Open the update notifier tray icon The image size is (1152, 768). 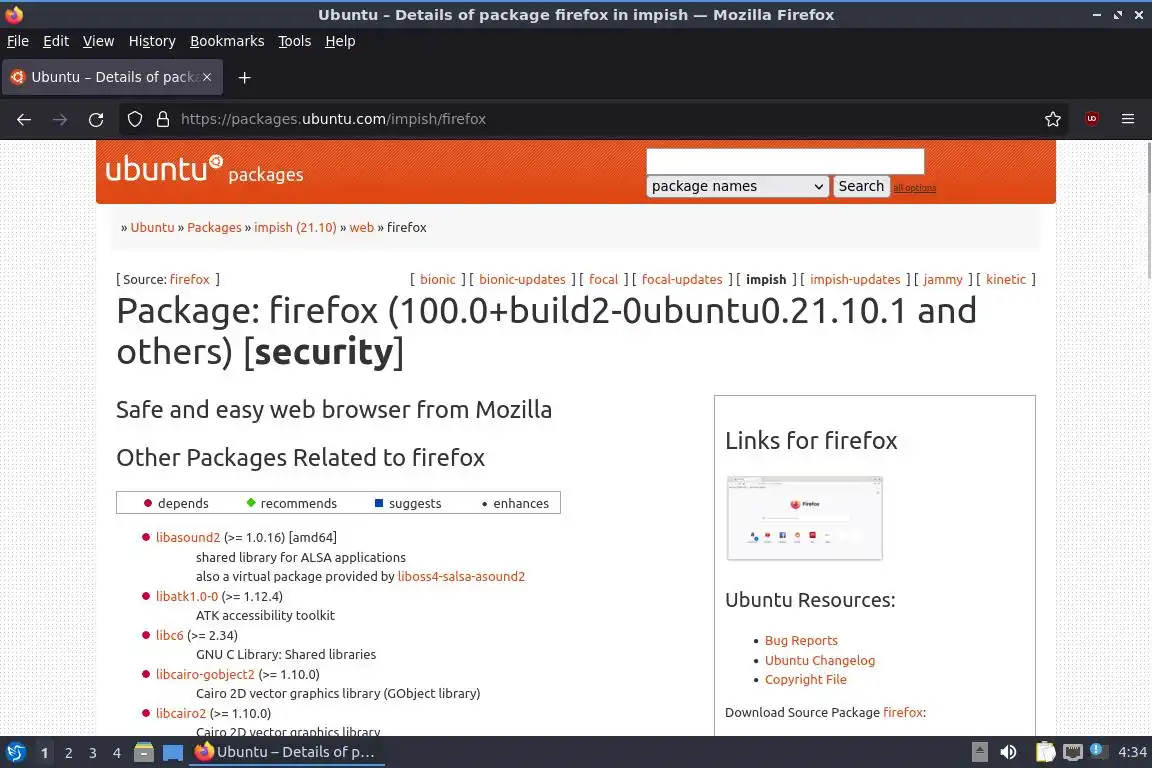(x=1098, y=750)
